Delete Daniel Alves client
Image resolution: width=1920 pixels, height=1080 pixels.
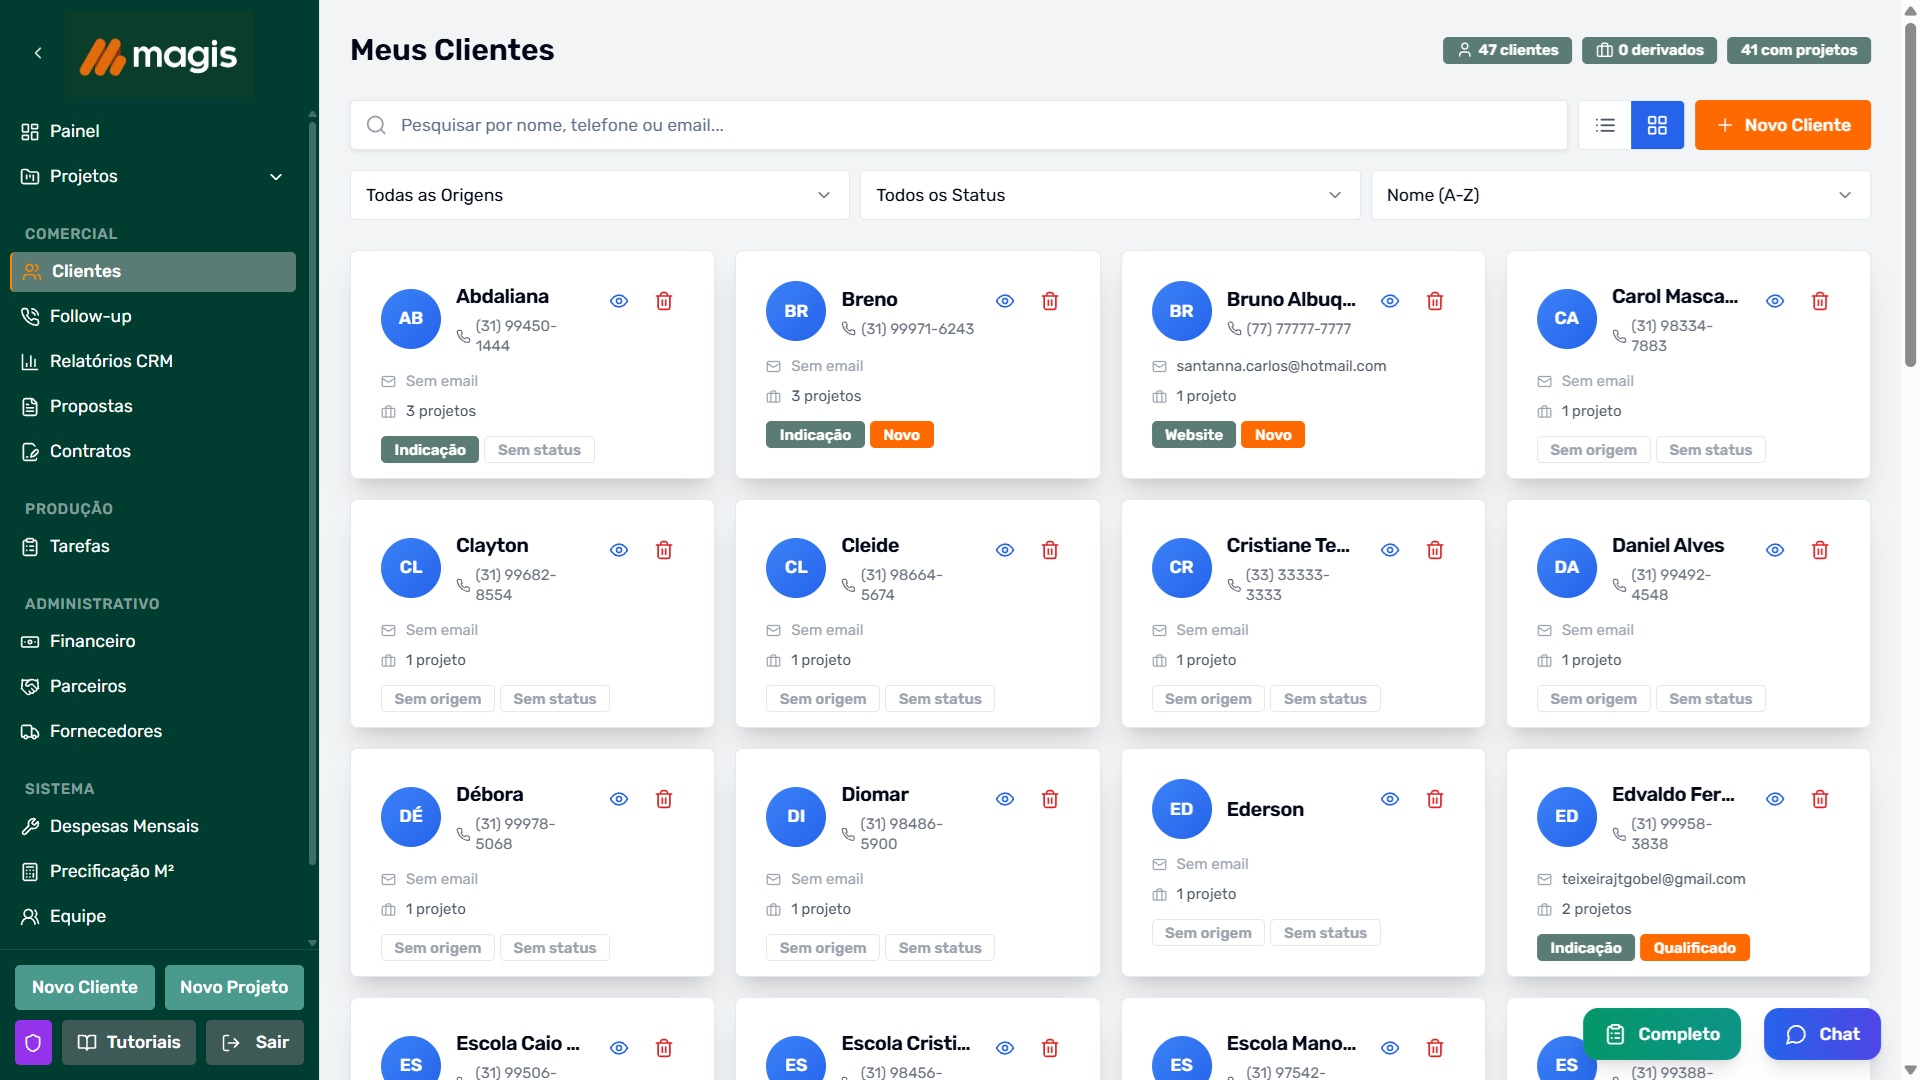pyautogui.click(x=1820, y=550)
